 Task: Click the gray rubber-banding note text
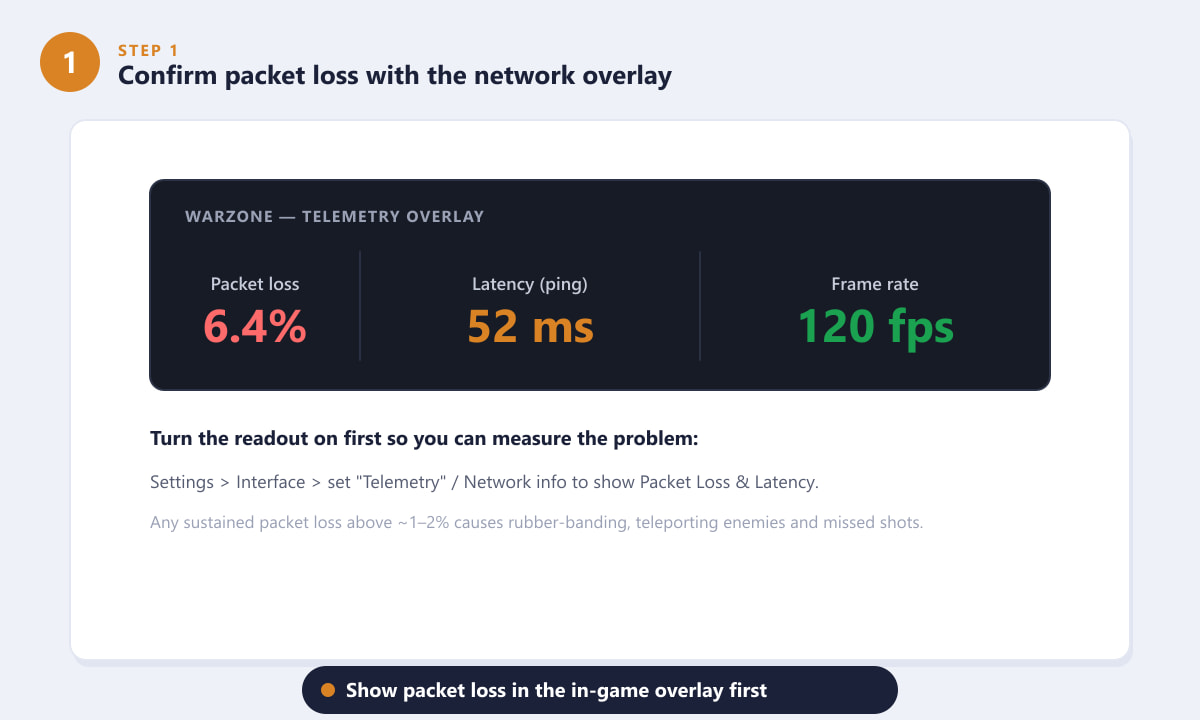536,522
